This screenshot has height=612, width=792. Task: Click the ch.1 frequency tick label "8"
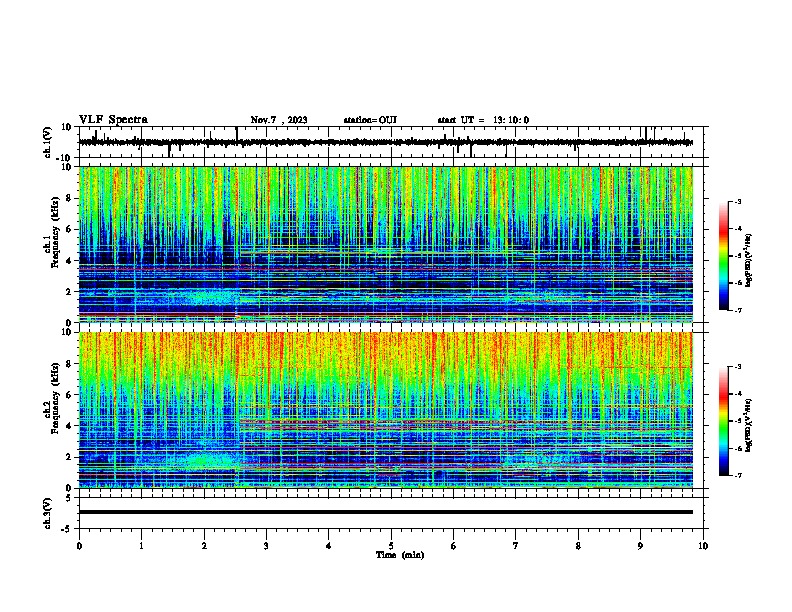click(69, 198)
